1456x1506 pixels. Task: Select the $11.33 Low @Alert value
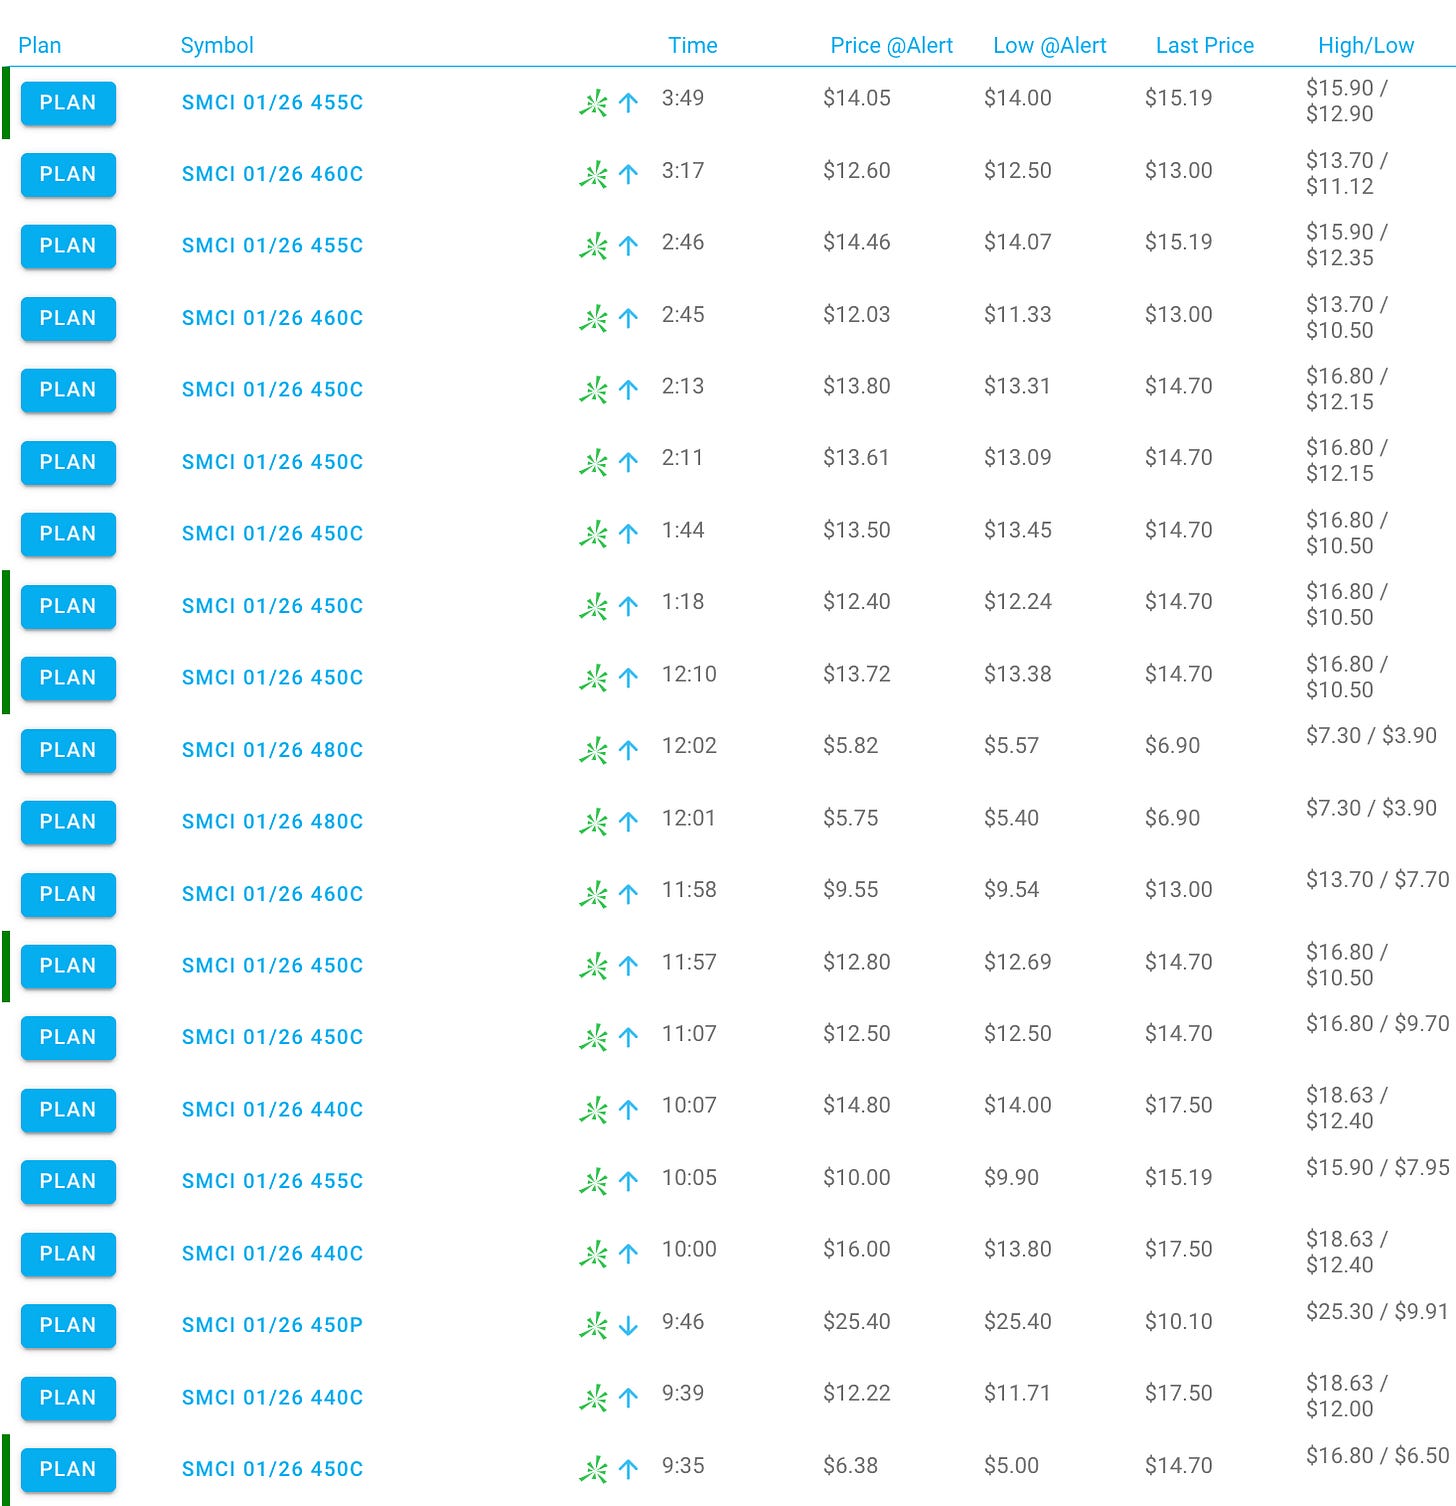coord(1018,315)
